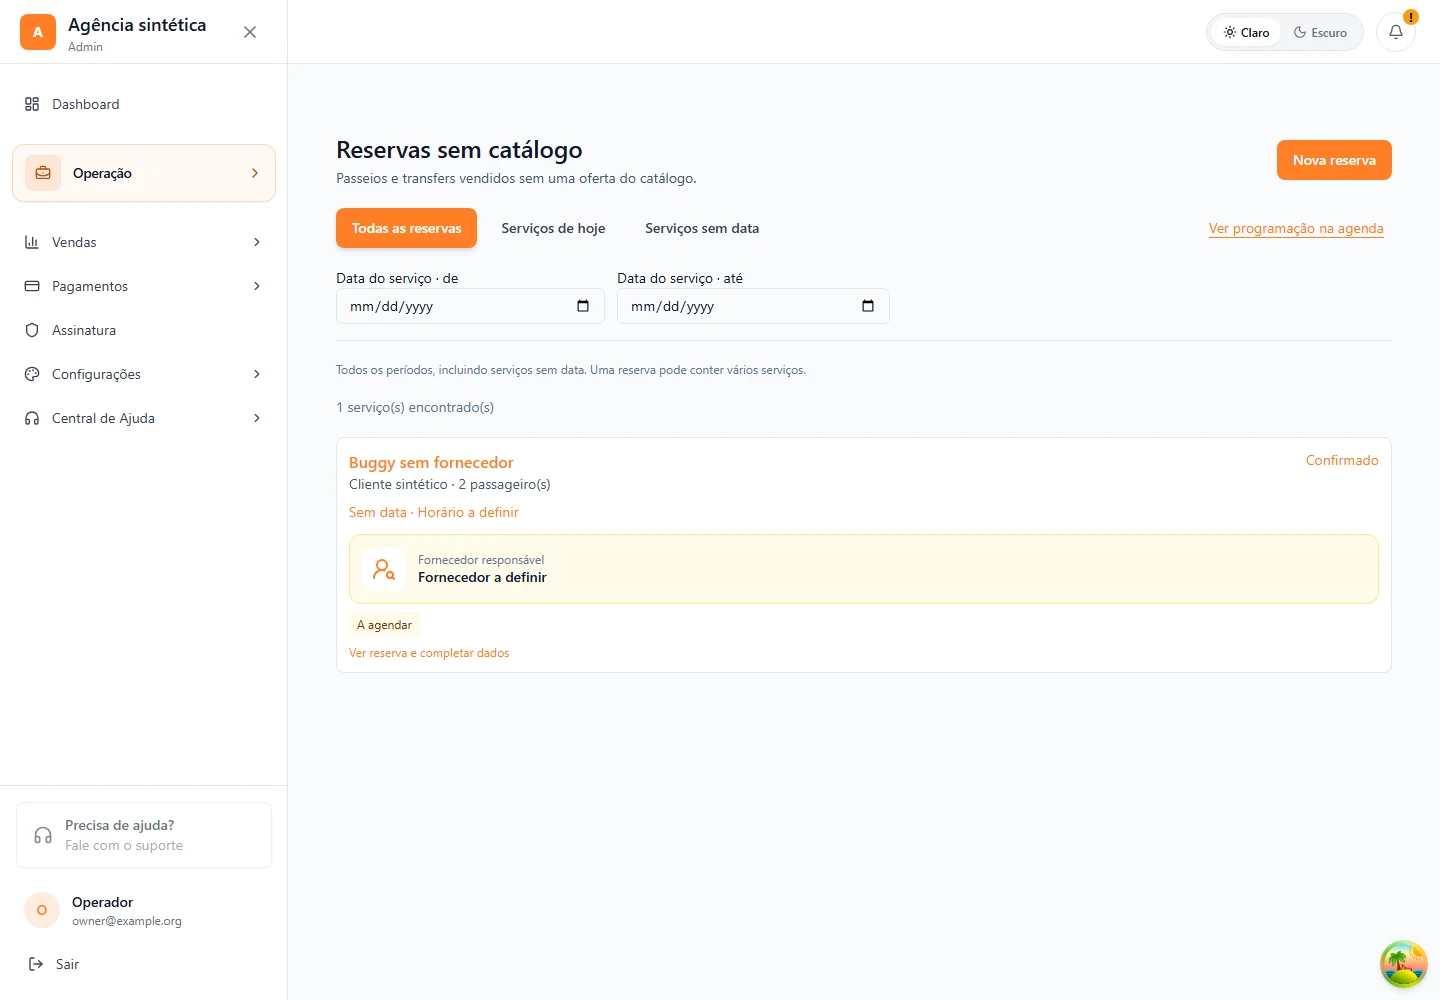Open Ver programação na agenda link
The image size is (1440, 1000).
tap(1296, 228)
